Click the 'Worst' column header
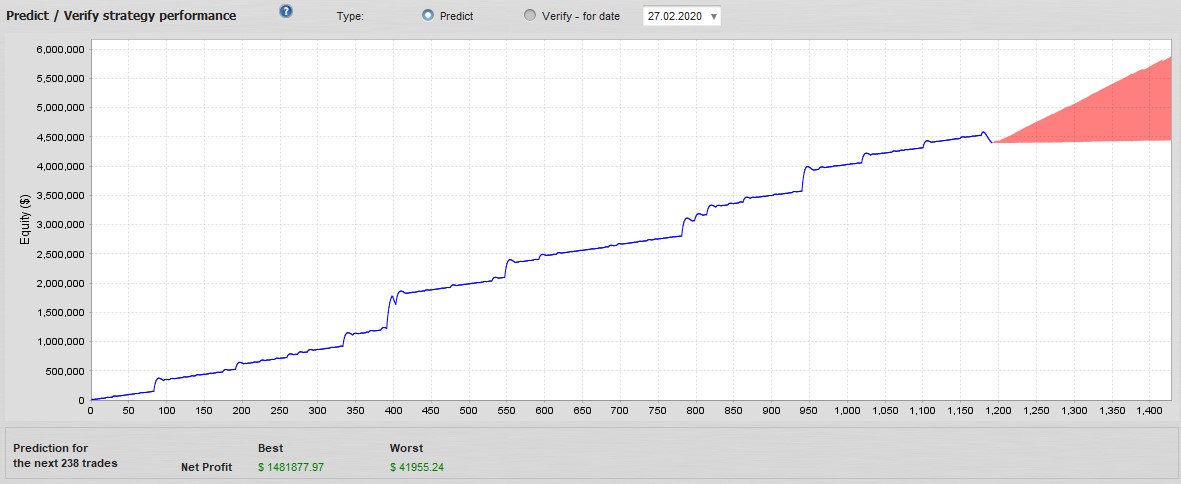The height and width of the screenshot is (484, 1181). click(x=406, y=448)
